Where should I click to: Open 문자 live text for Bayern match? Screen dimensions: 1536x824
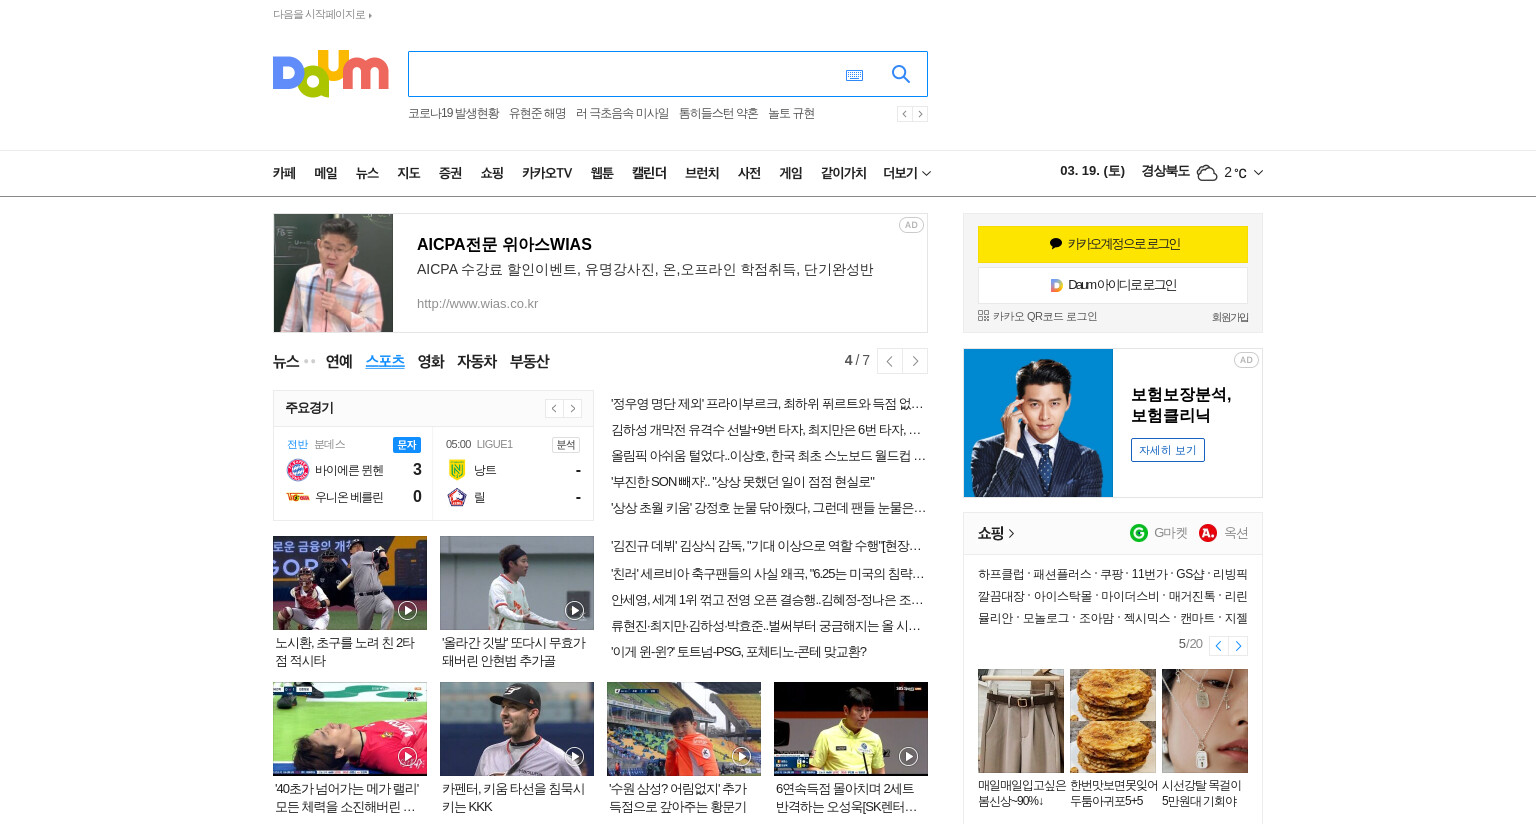407,445
